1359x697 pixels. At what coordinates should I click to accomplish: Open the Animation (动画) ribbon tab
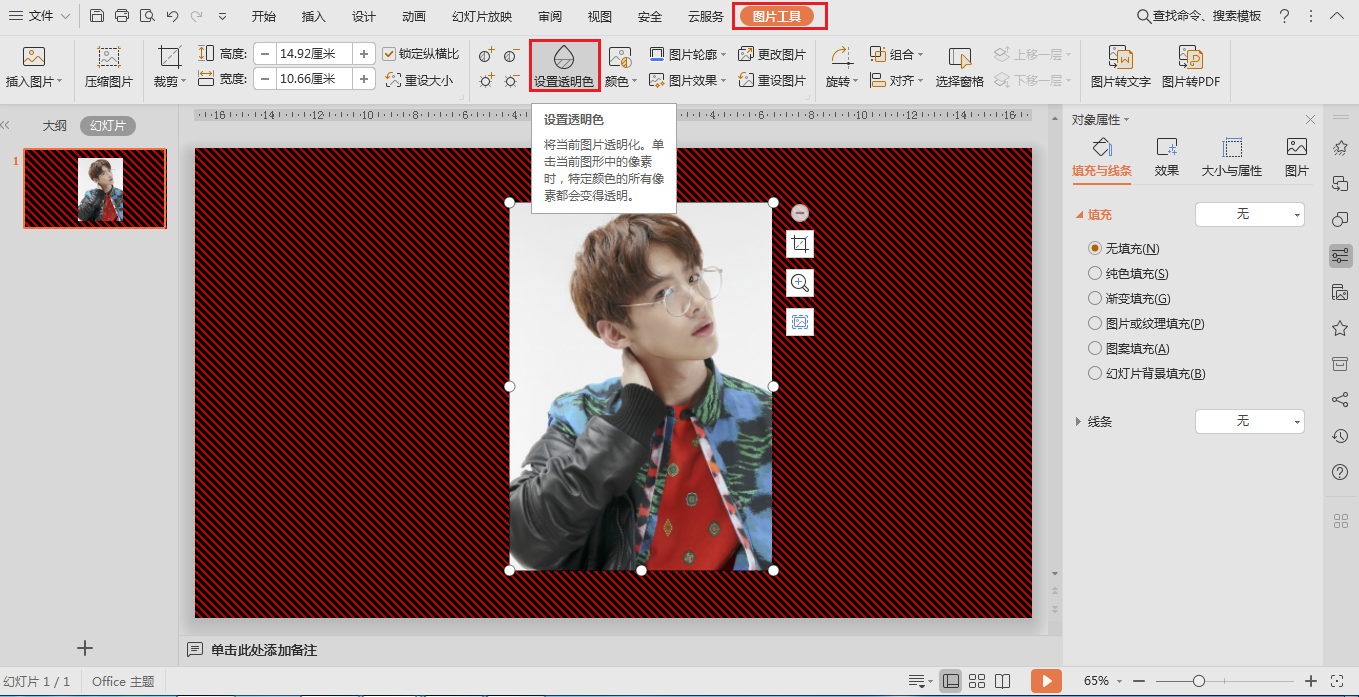tap(413, 16)
